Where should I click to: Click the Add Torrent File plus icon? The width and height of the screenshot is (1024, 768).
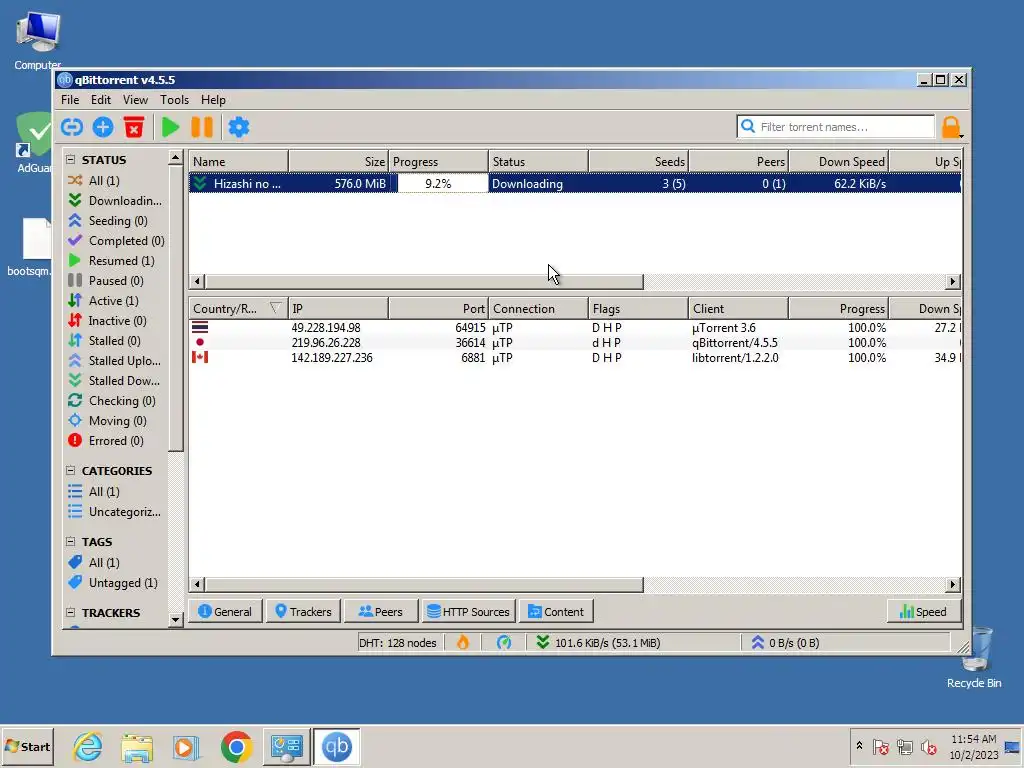tap(103, 127)
